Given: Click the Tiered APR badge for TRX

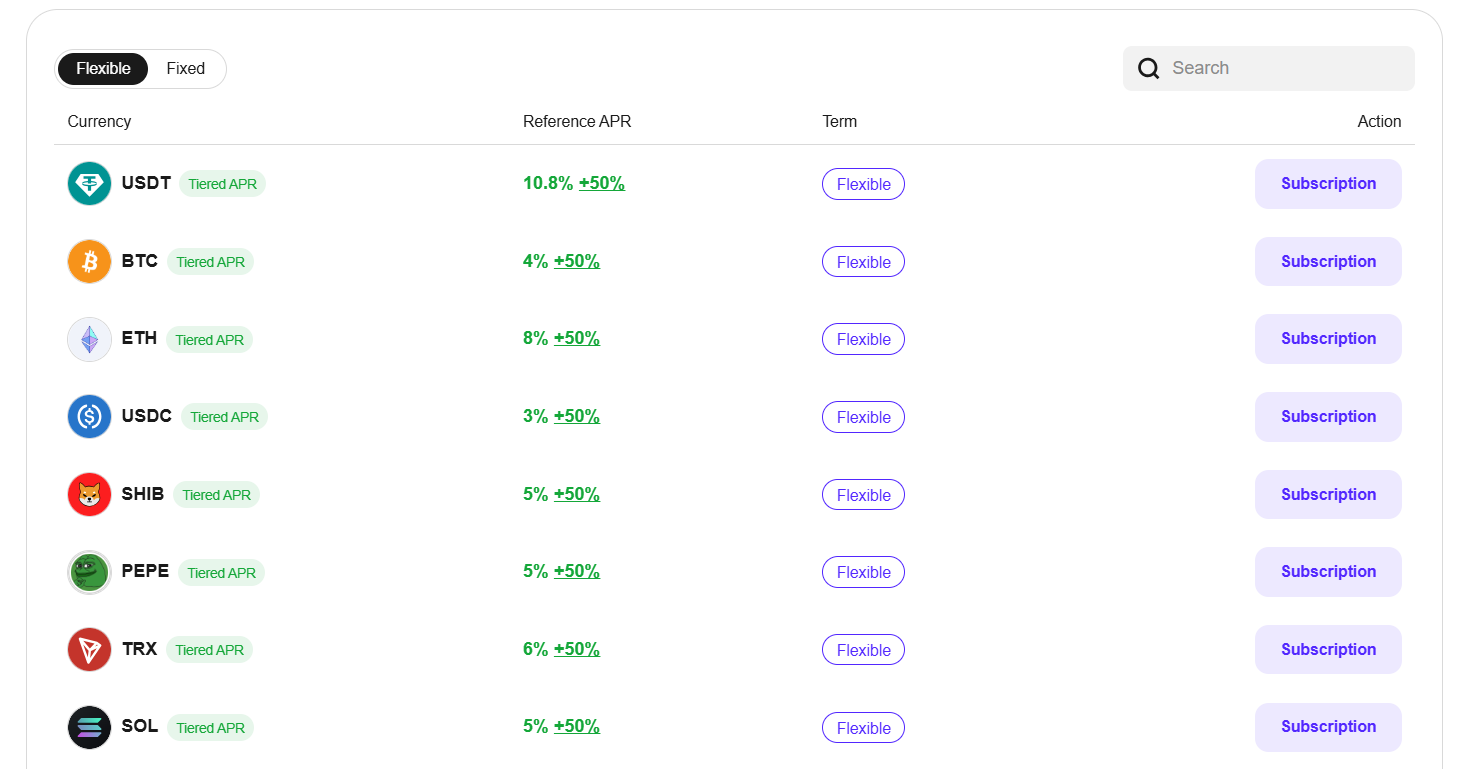Looking at the screenshot, I should (x=209, y=650).
